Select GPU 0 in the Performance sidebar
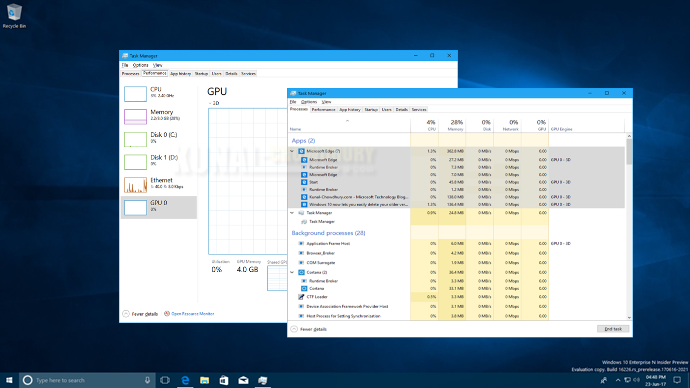The height and width of the screenshot is (388, 690). point(159,207)
